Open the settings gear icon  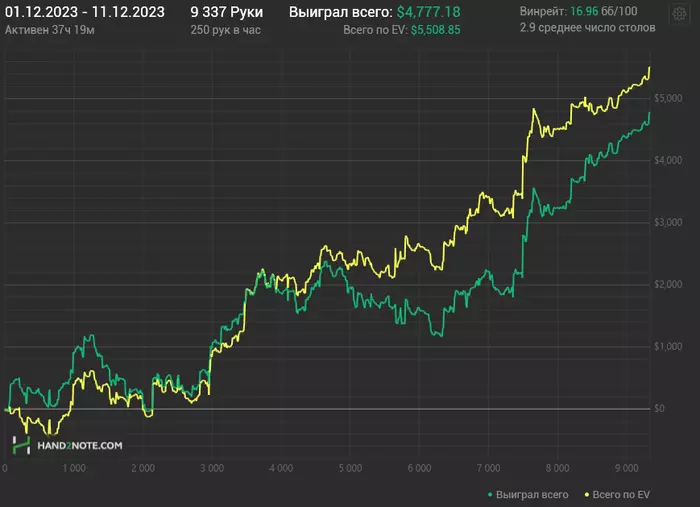pyautogui.click(x=679, y=14)
